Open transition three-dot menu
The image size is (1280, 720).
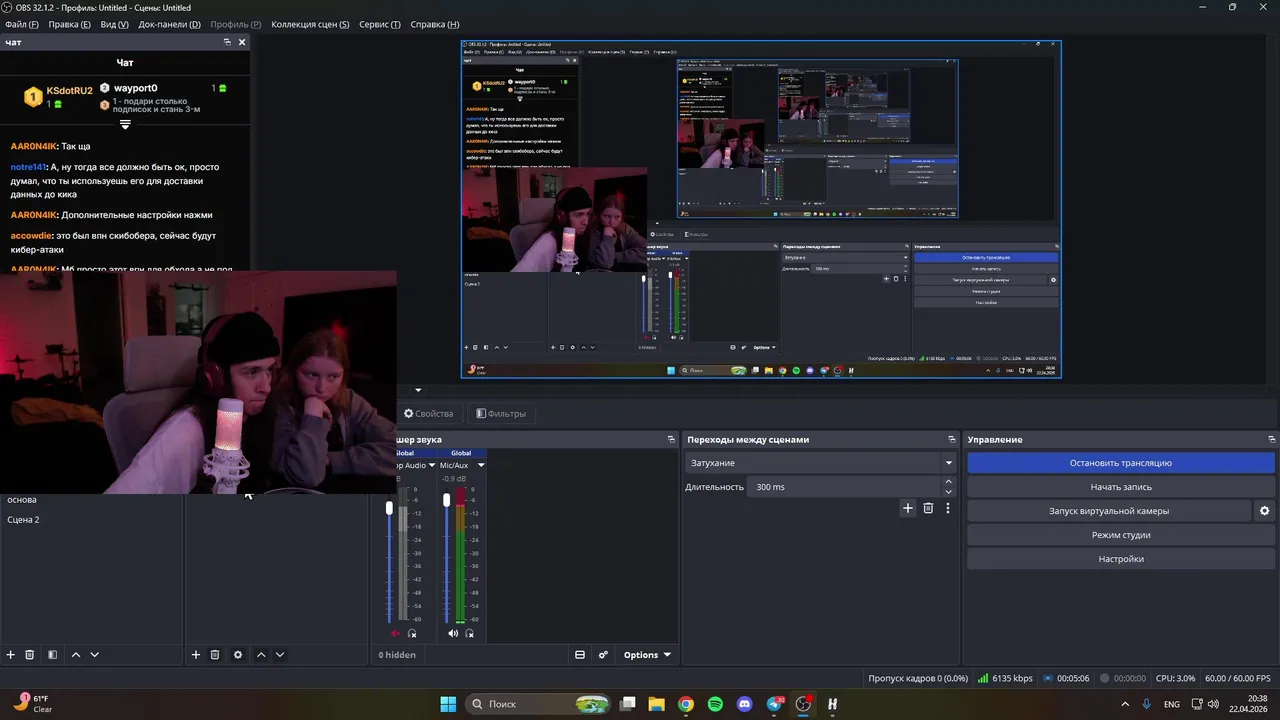948,508
